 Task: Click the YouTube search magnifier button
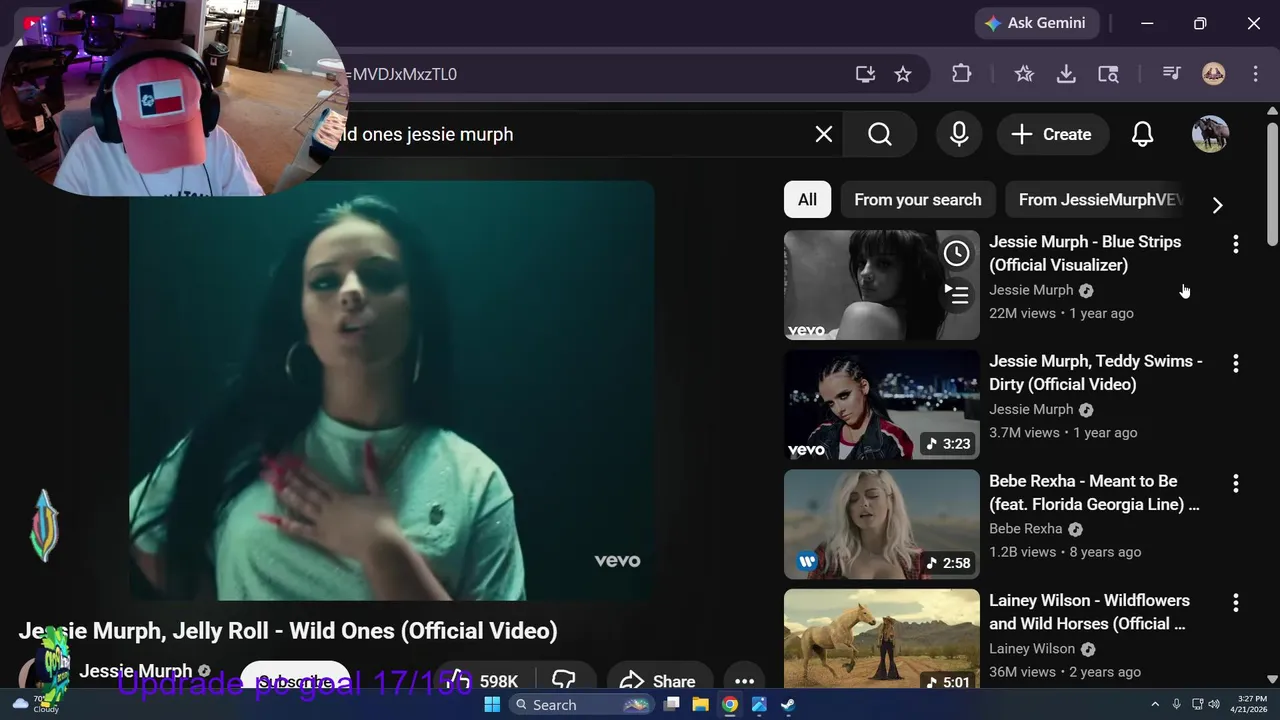coord(880,134)
